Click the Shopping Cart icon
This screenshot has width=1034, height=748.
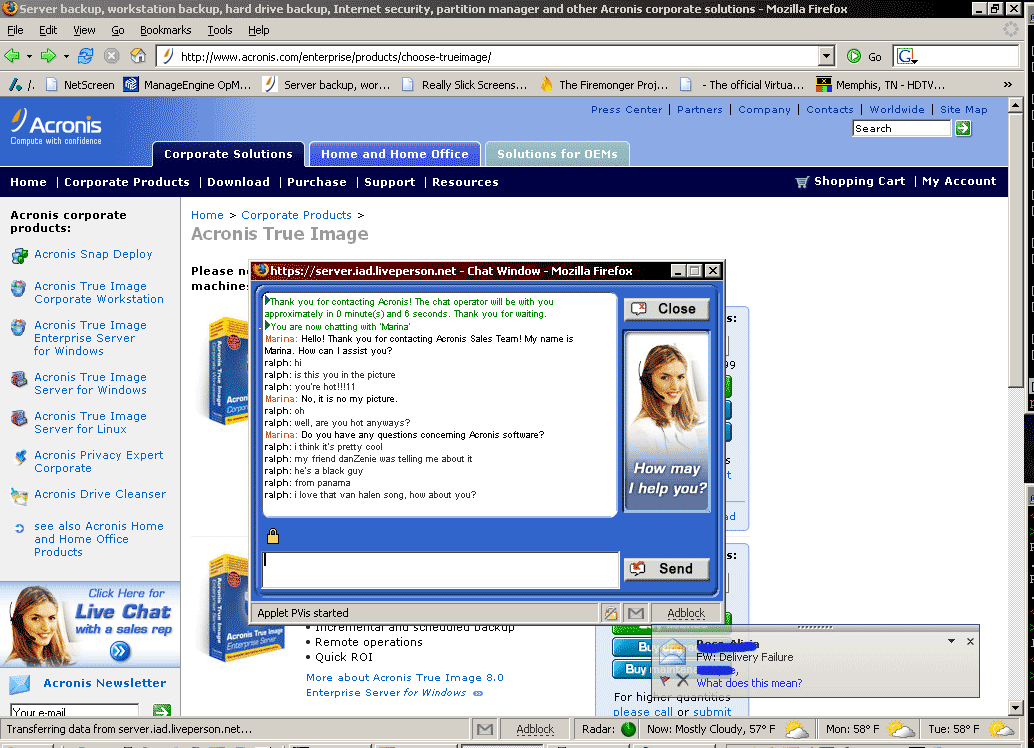click(802, 182)
